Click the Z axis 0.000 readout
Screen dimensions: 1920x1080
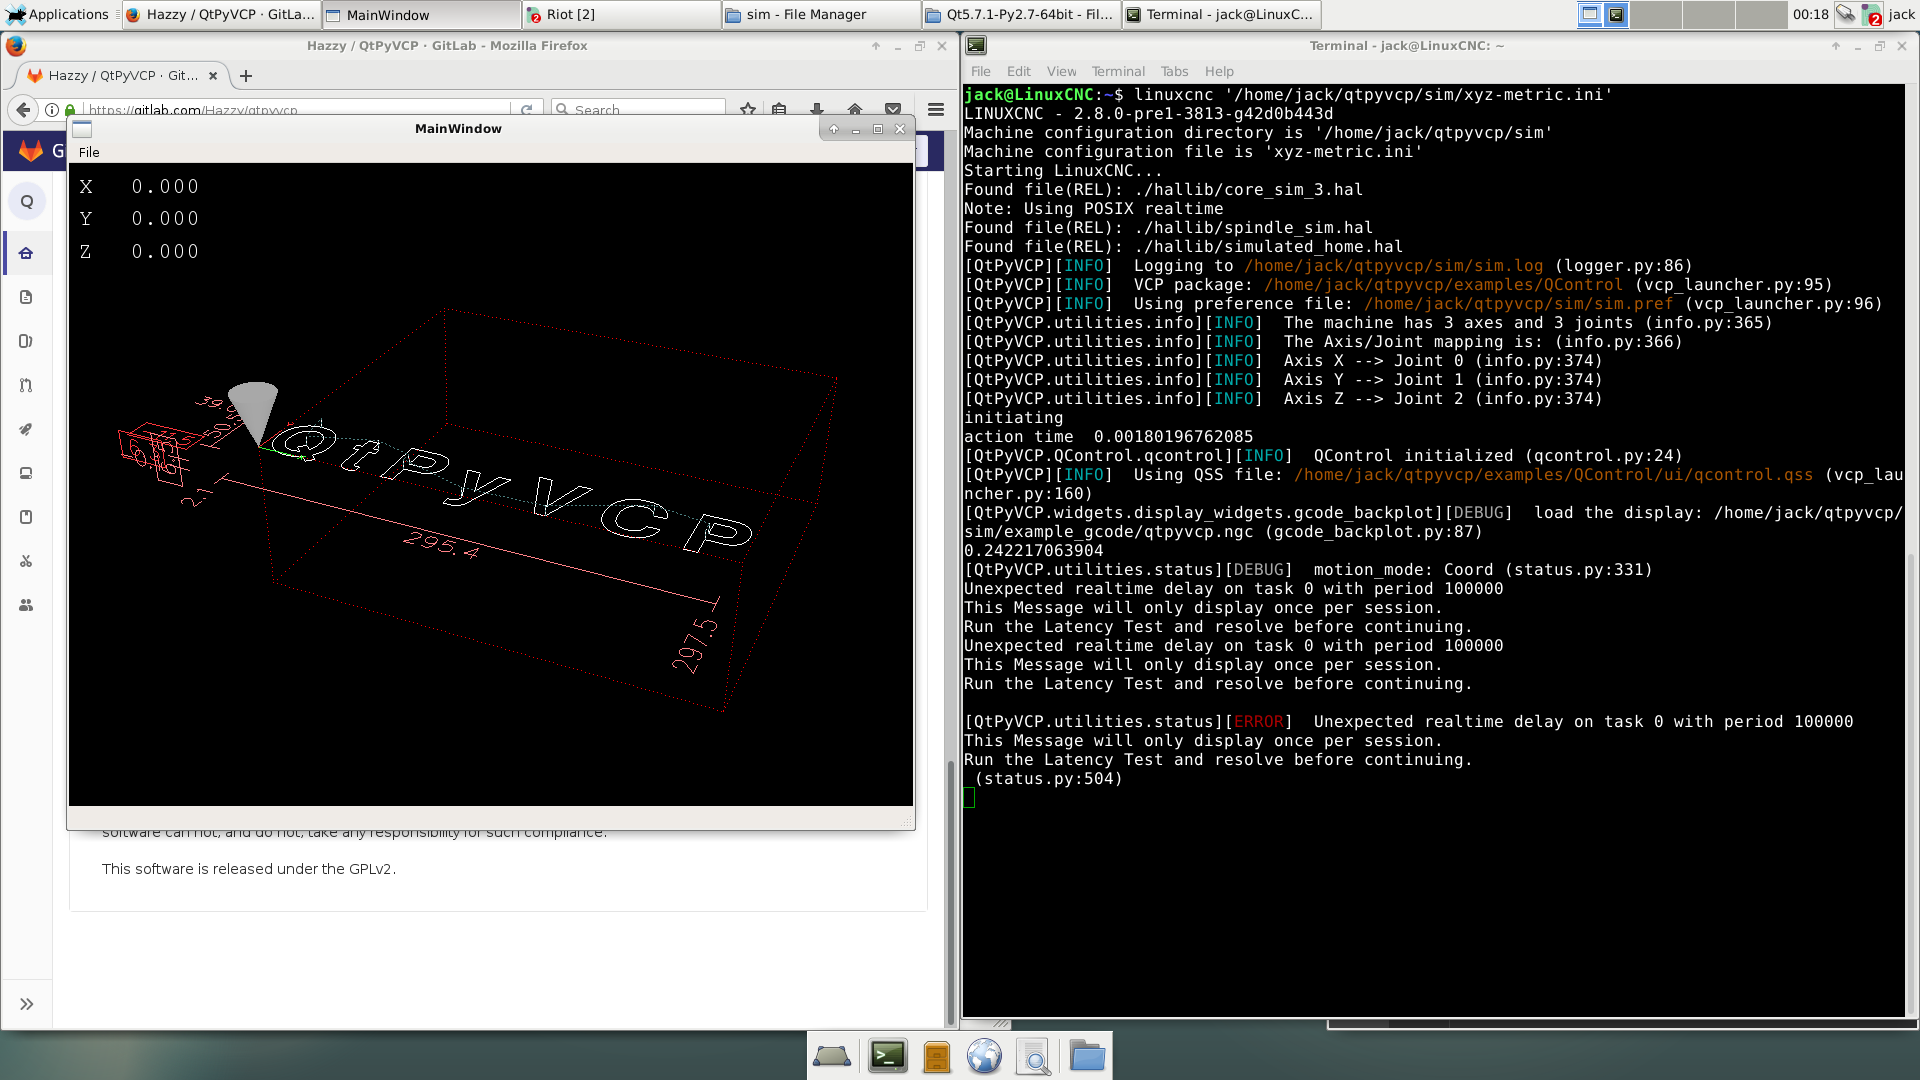click(165, 252)
